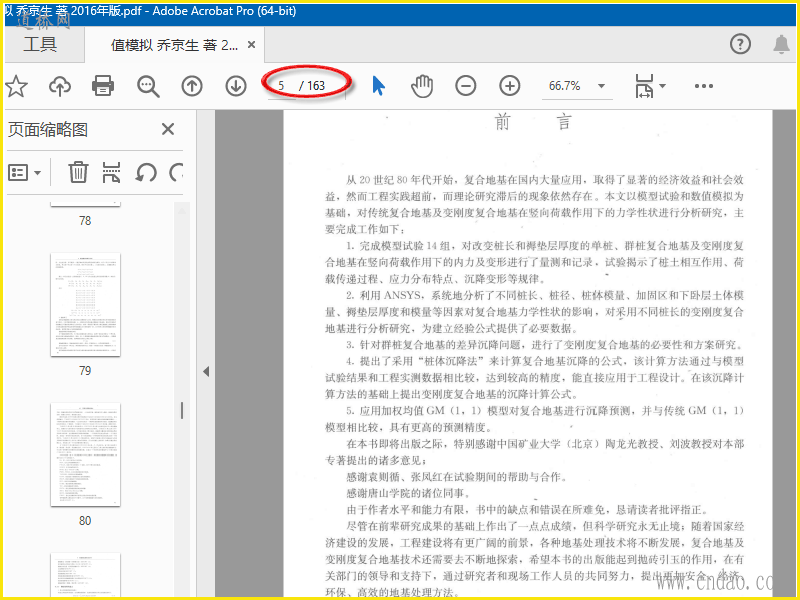Activate the hand pan tool
The width and height of the screenshot is (800, 600).
(422, 86)
